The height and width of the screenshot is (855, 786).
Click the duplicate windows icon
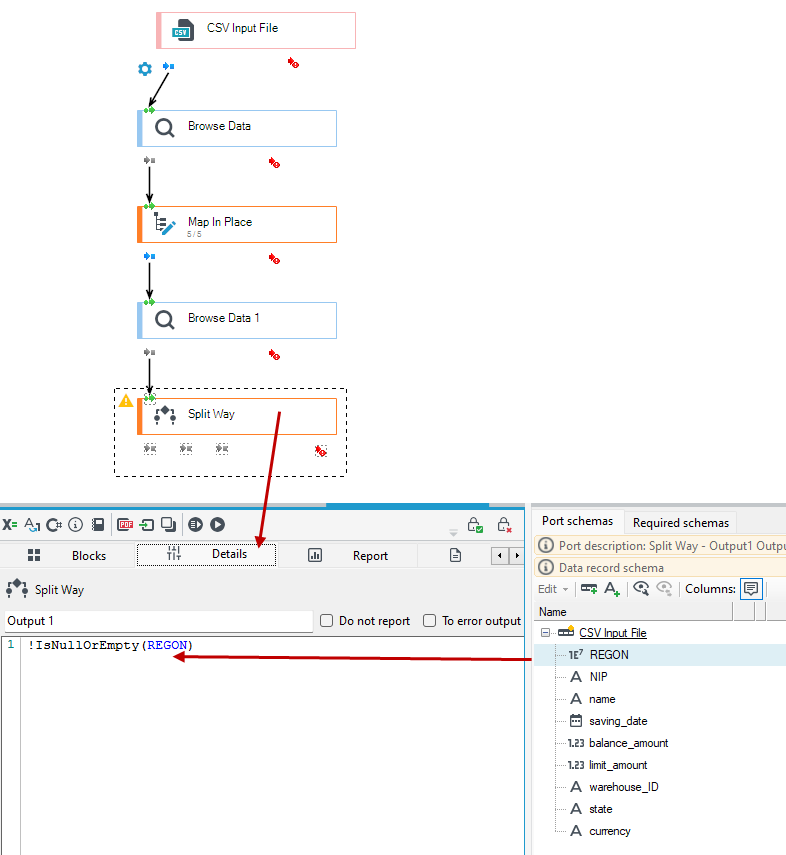point(169,525)
